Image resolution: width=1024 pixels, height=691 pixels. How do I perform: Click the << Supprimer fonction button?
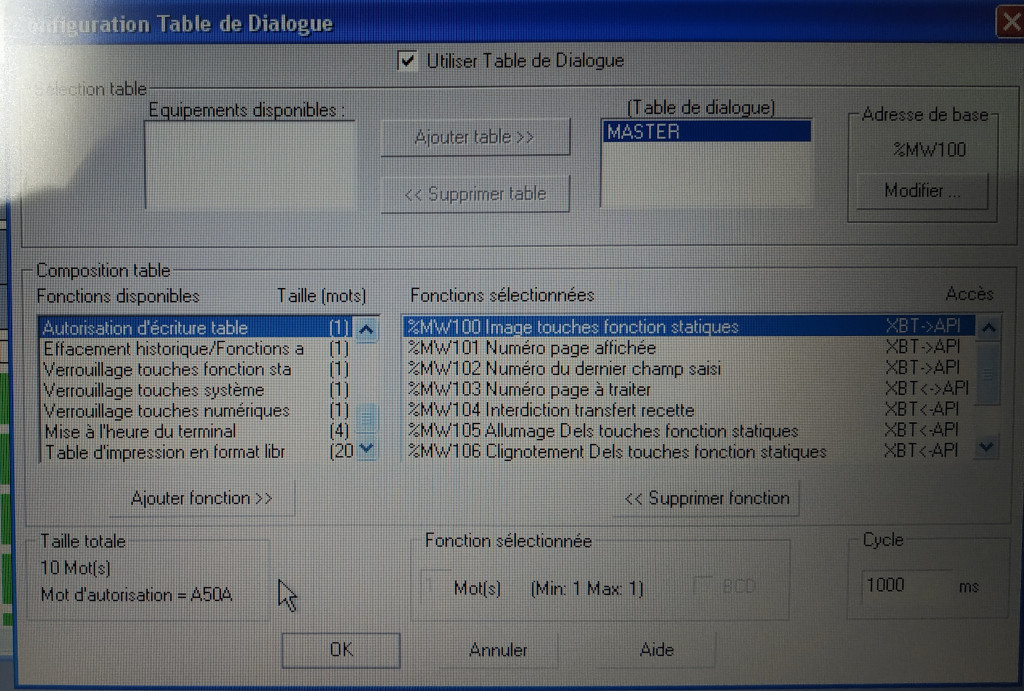pyautogui.click(x=706, y=498)
